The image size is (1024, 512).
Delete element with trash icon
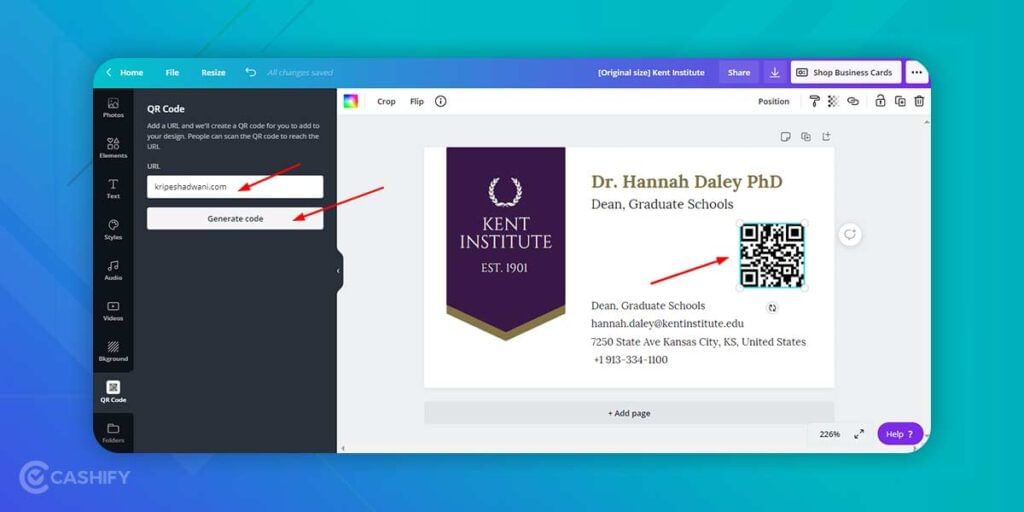click(919, 101)
